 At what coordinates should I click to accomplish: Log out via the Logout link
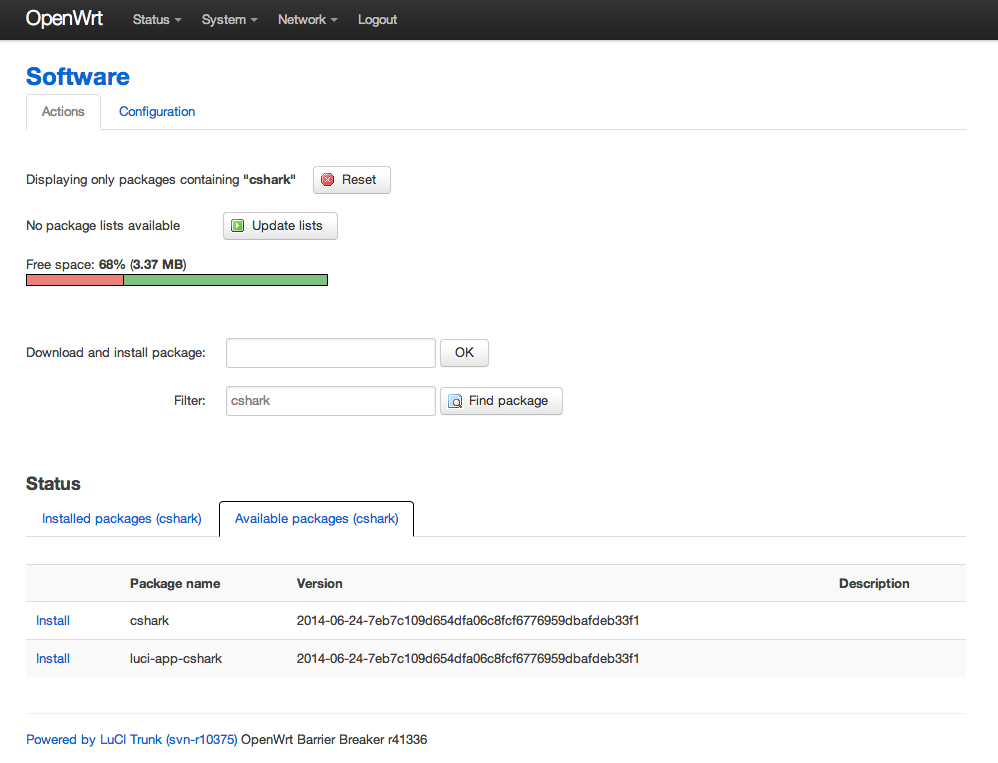(377, 20)
